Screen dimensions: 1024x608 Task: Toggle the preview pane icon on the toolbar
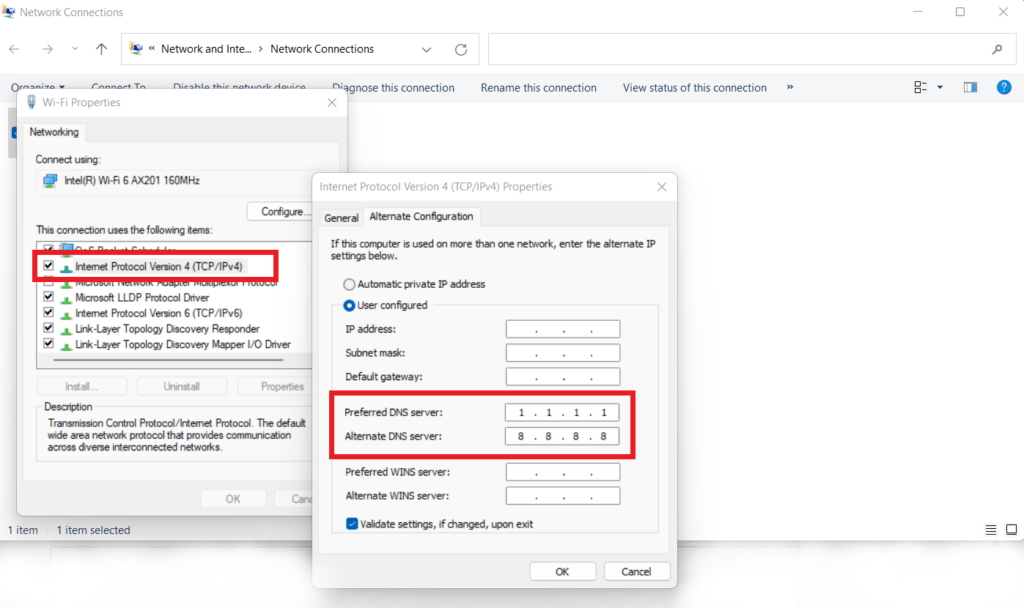969,87
